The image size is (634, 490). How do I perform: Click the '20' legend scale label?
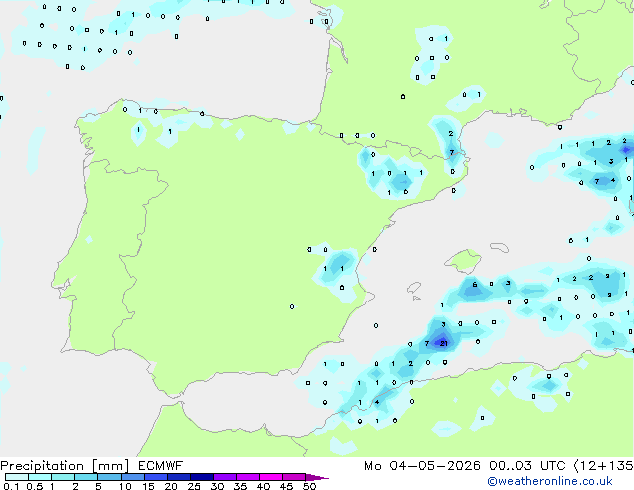coord(171,486)
